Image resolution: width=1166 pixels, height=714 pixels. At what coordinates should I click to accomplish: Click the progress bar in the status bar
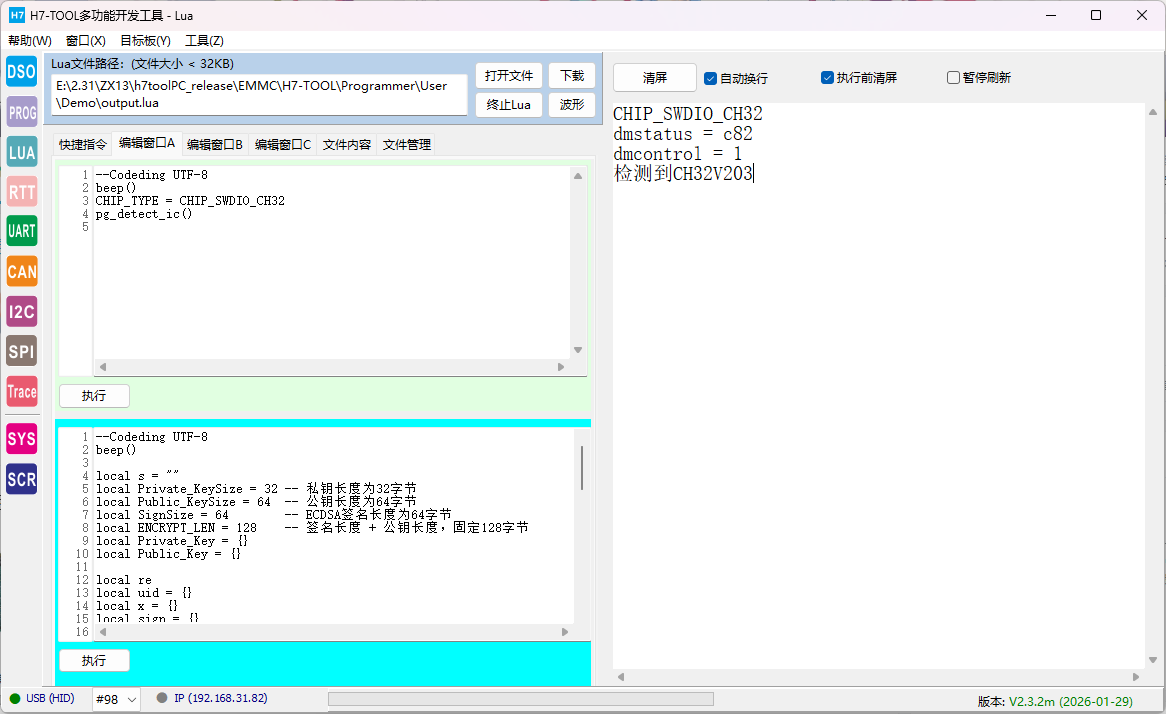click(x=521, y=699)
